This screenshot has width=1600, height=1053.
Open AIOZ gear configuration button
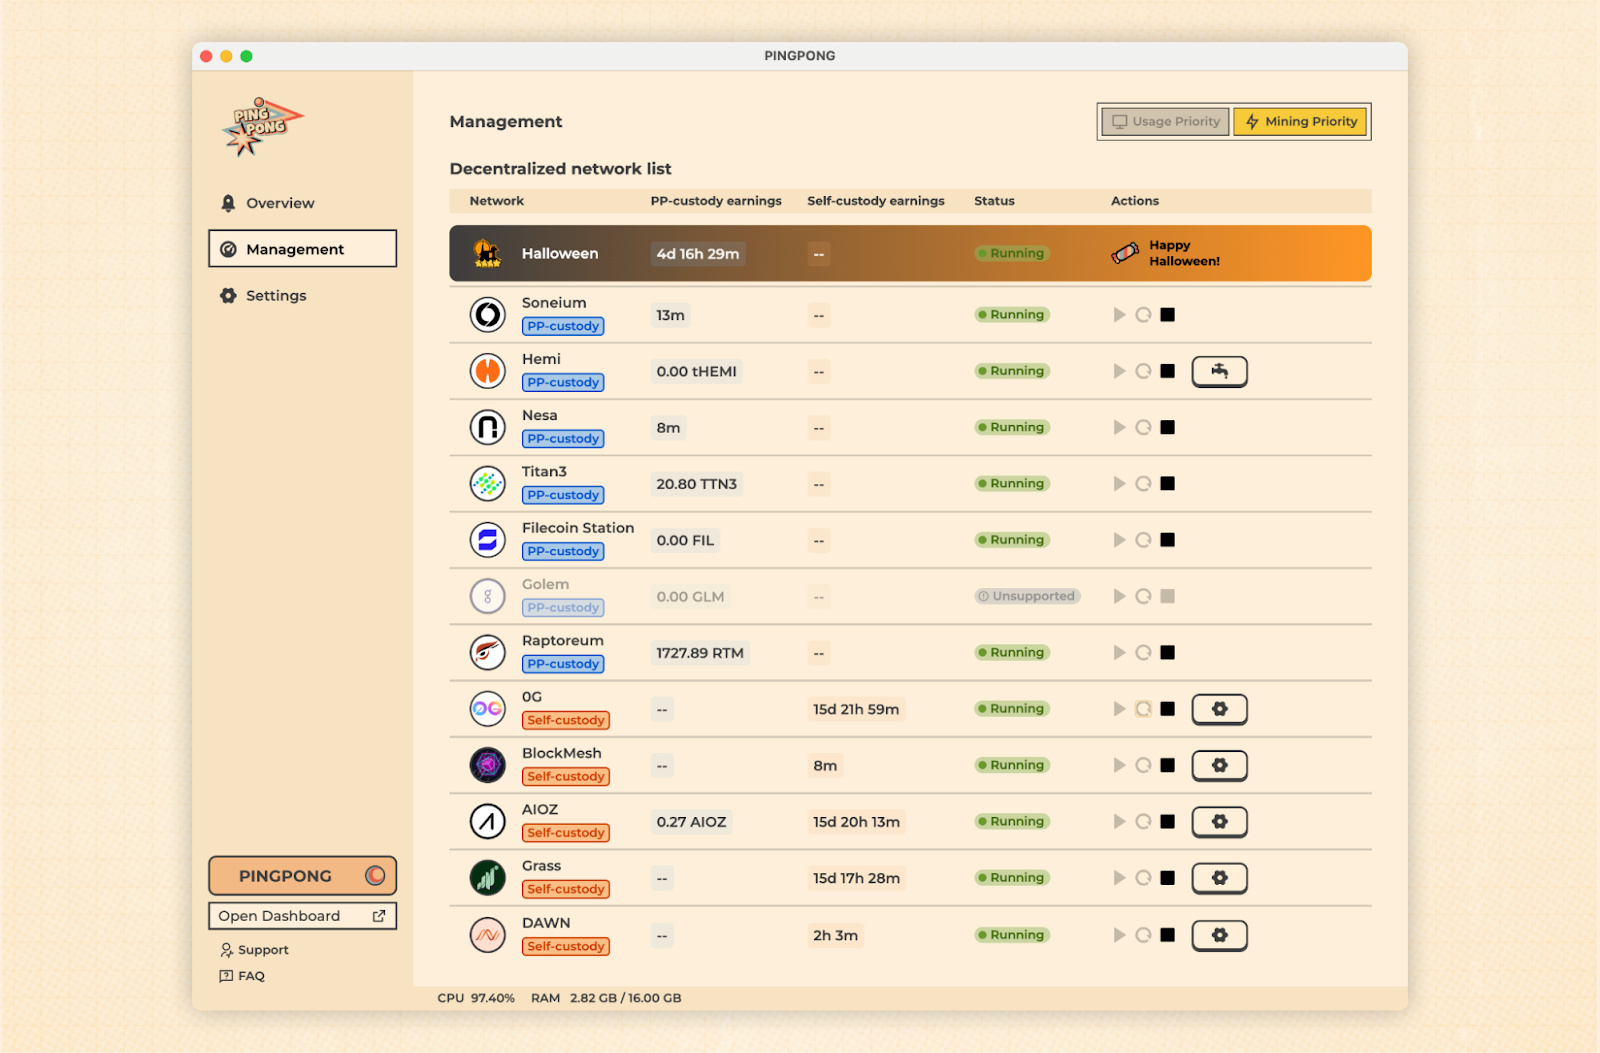tap(1219, 822)
